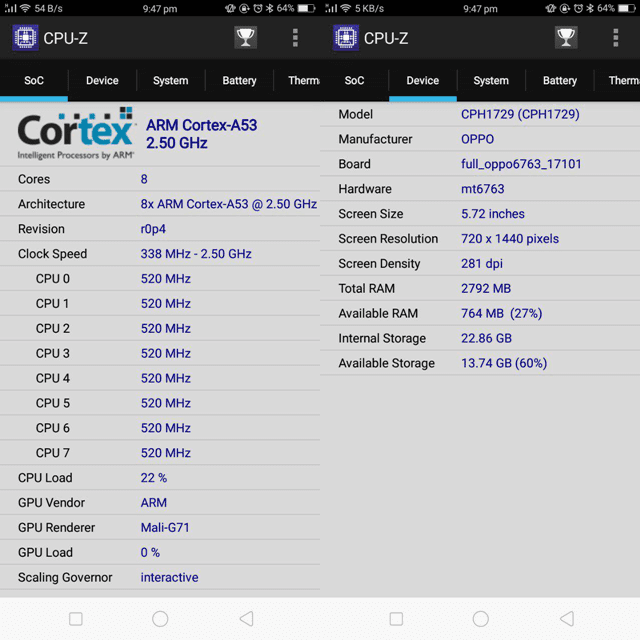Viewport: 640px width, 640px height.
Task: Switch to Device tab in left screen
Action: click(x=102, y=80)
